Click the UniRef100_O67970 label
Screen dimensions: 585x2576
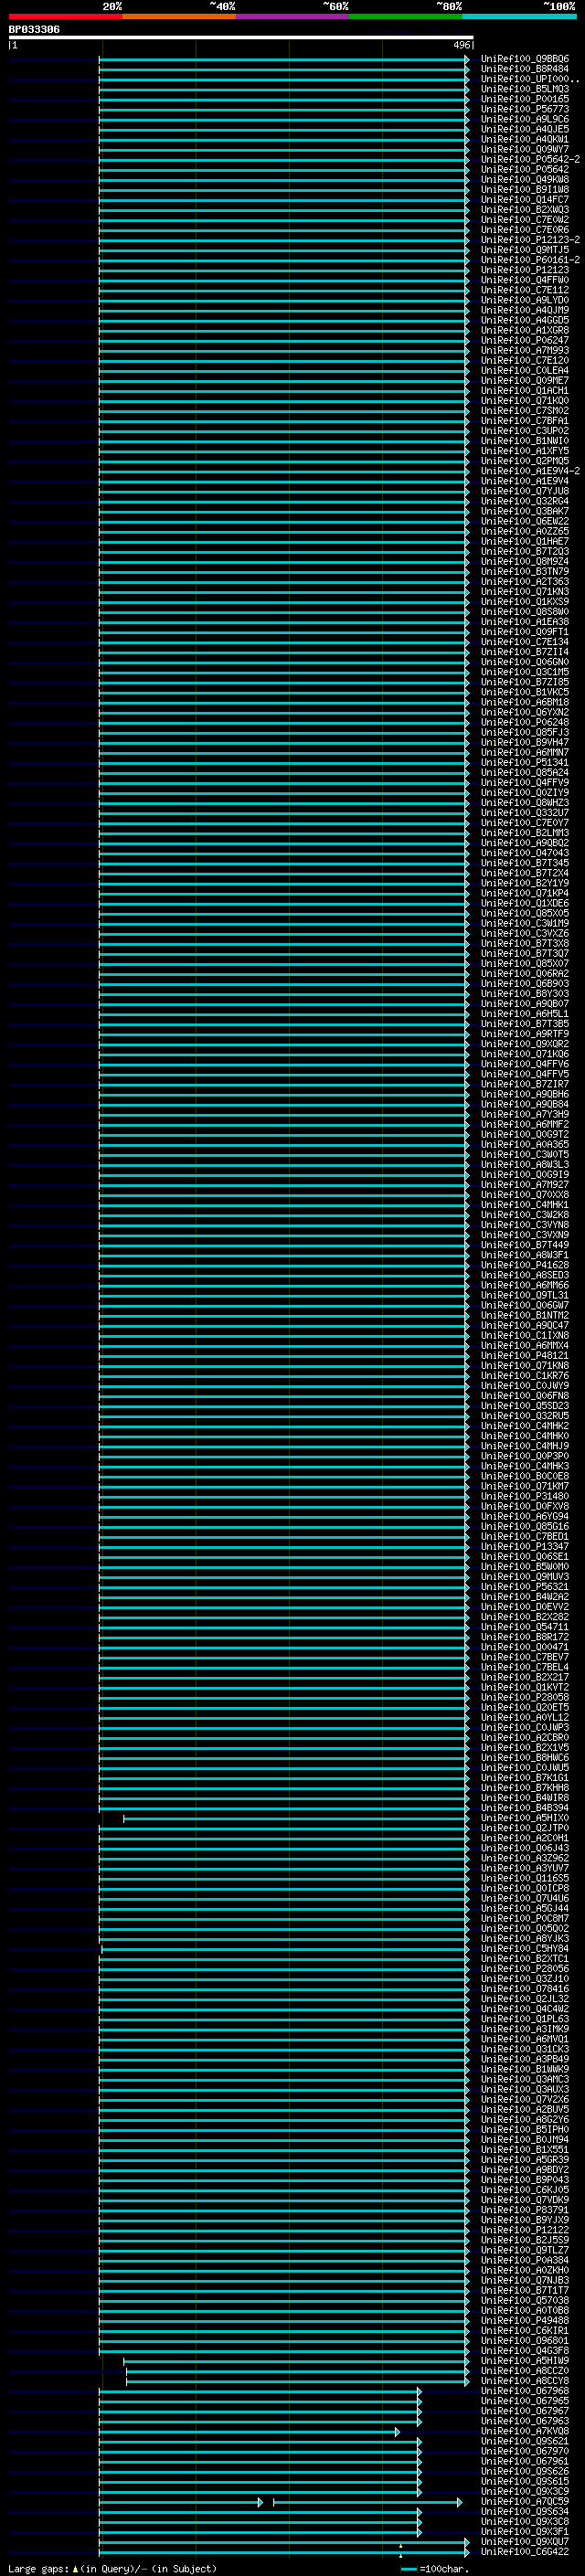[524, 2451]
